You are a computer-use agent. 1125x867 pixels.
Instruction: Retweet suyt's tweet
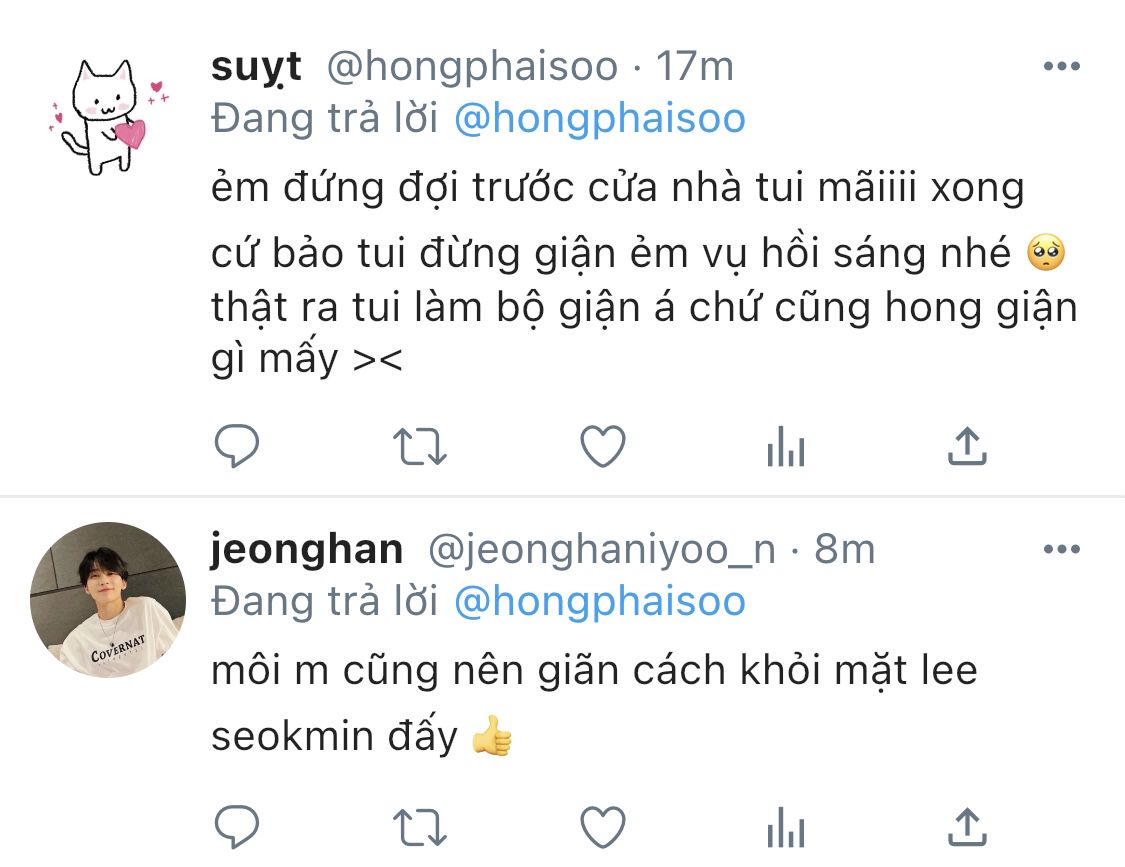(x=420, y=446)
